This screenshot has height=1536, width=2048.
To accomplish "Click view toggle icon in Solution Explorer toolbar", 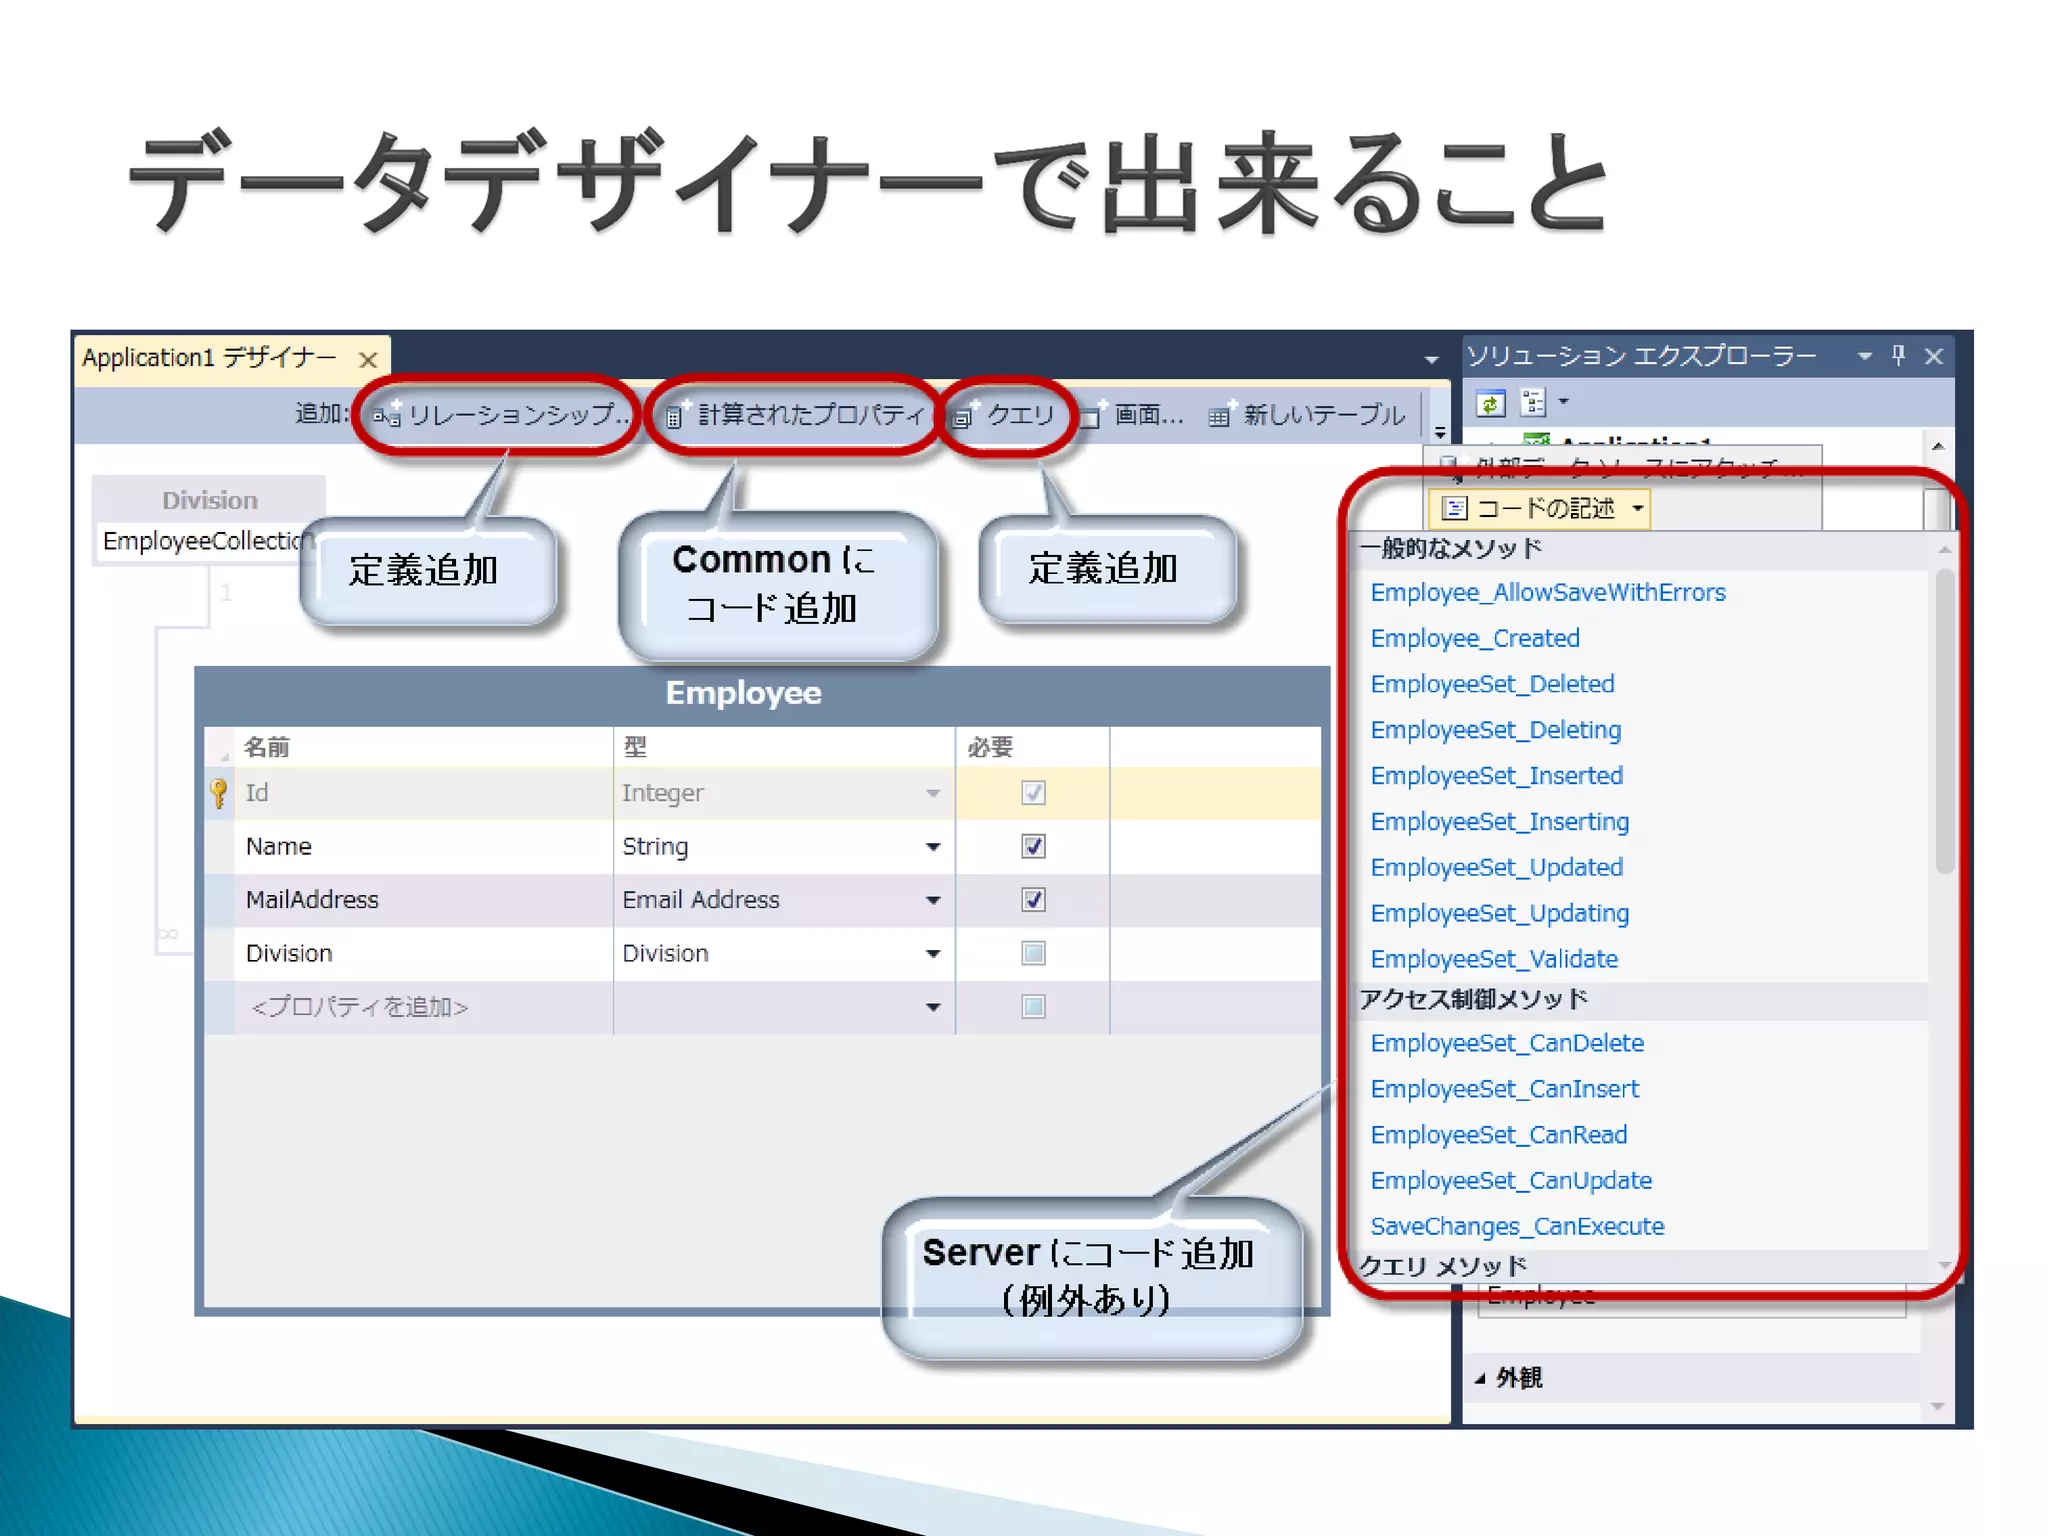I will coord(1533,403).
